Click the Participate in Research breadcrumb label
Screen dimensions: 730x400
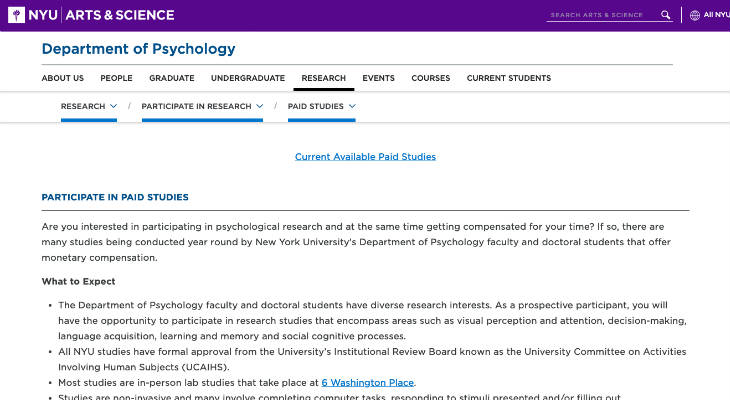(x=196, y=106)
